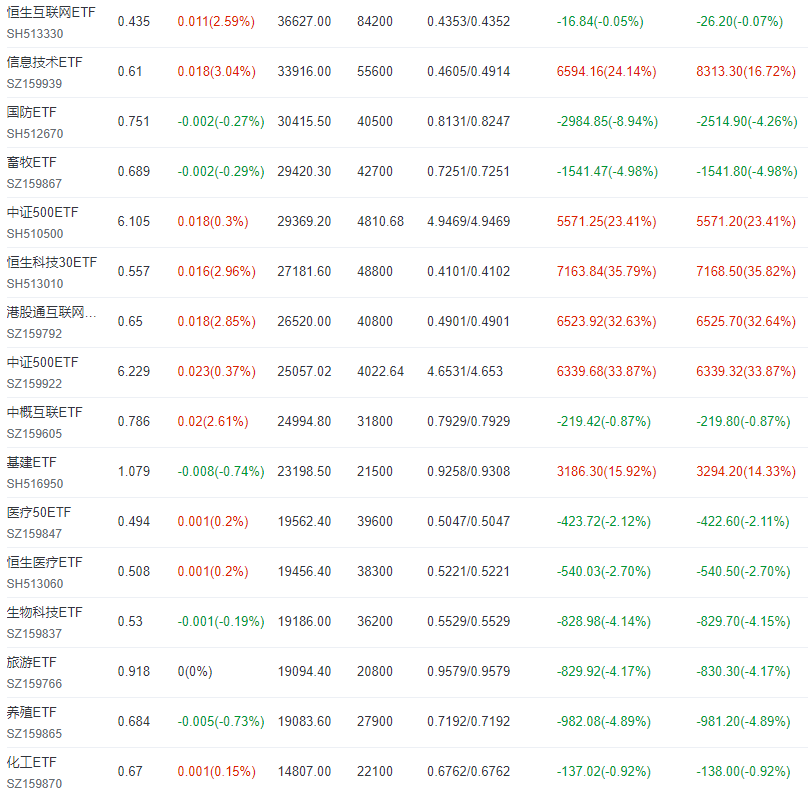The image size is (808, 794).
Task: Select amount 19562.40 for 医疗50ETF
Action: pos(305,521)
